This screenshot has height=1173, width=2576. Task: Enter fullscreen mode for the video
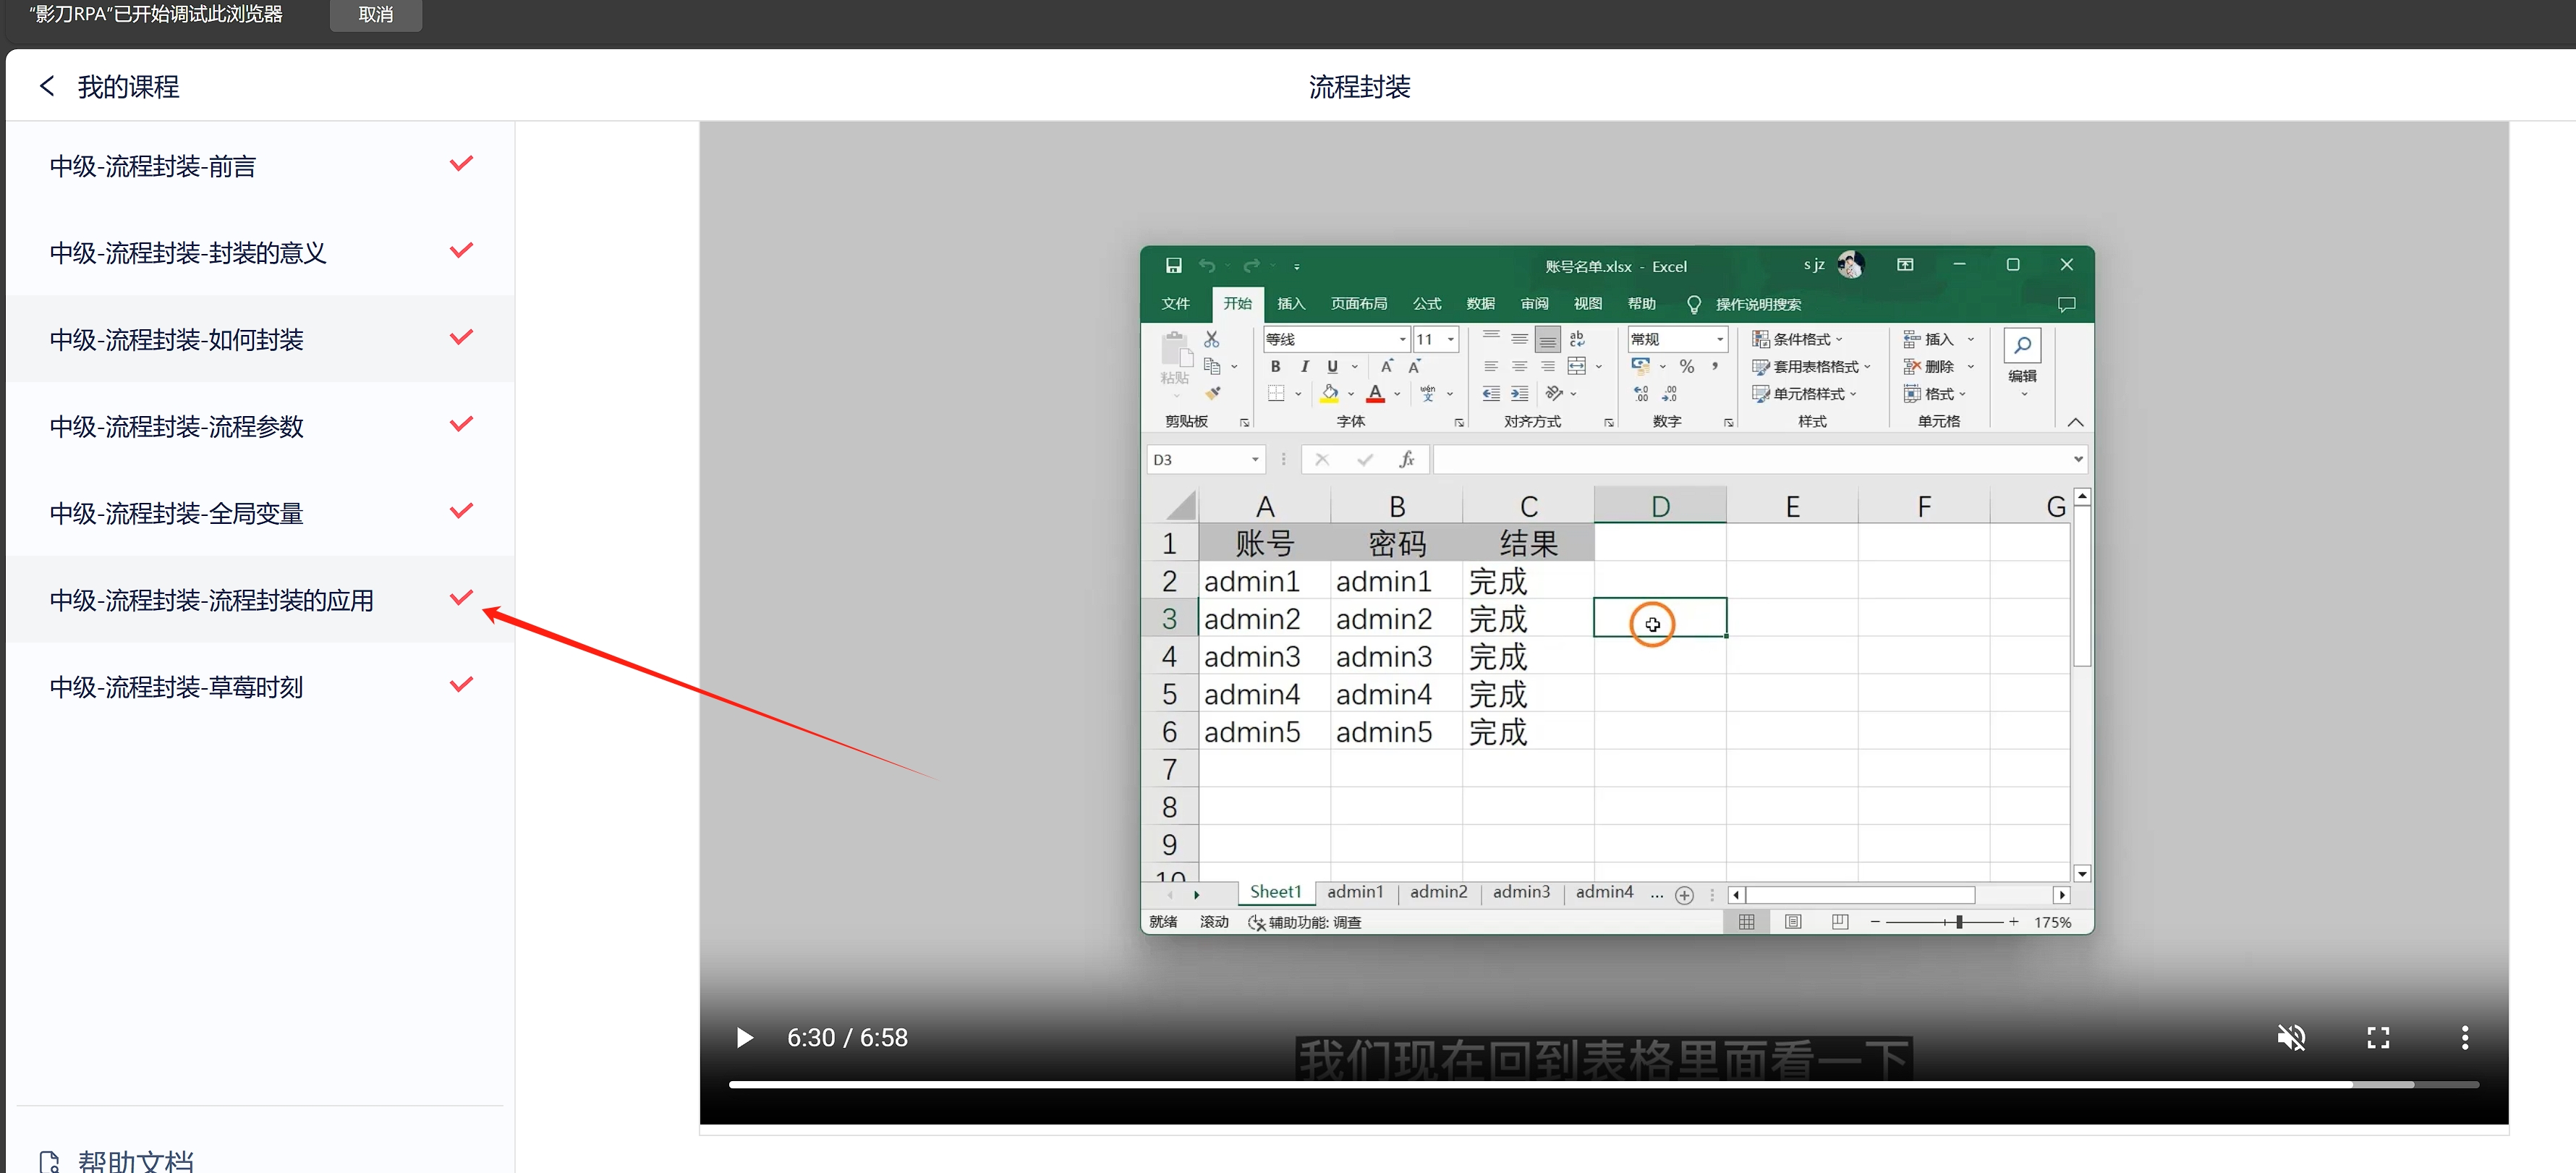coord(2378,1037)
